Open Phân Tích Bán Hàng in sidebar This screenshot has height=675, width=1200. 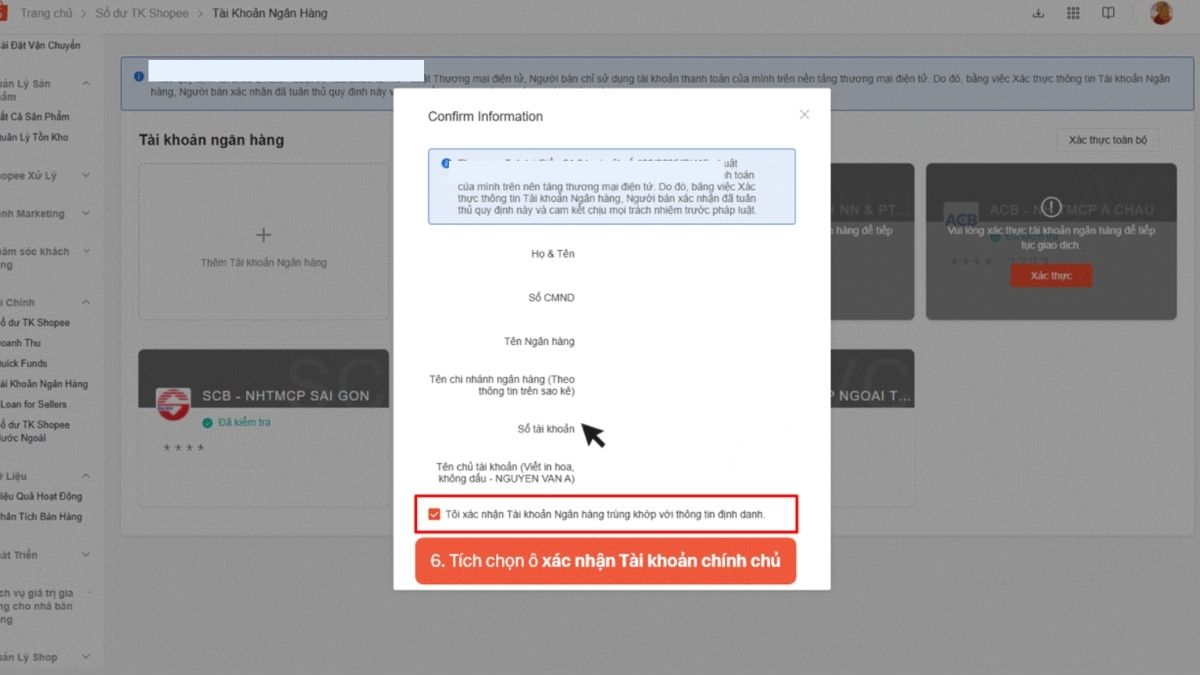[41, 517]
